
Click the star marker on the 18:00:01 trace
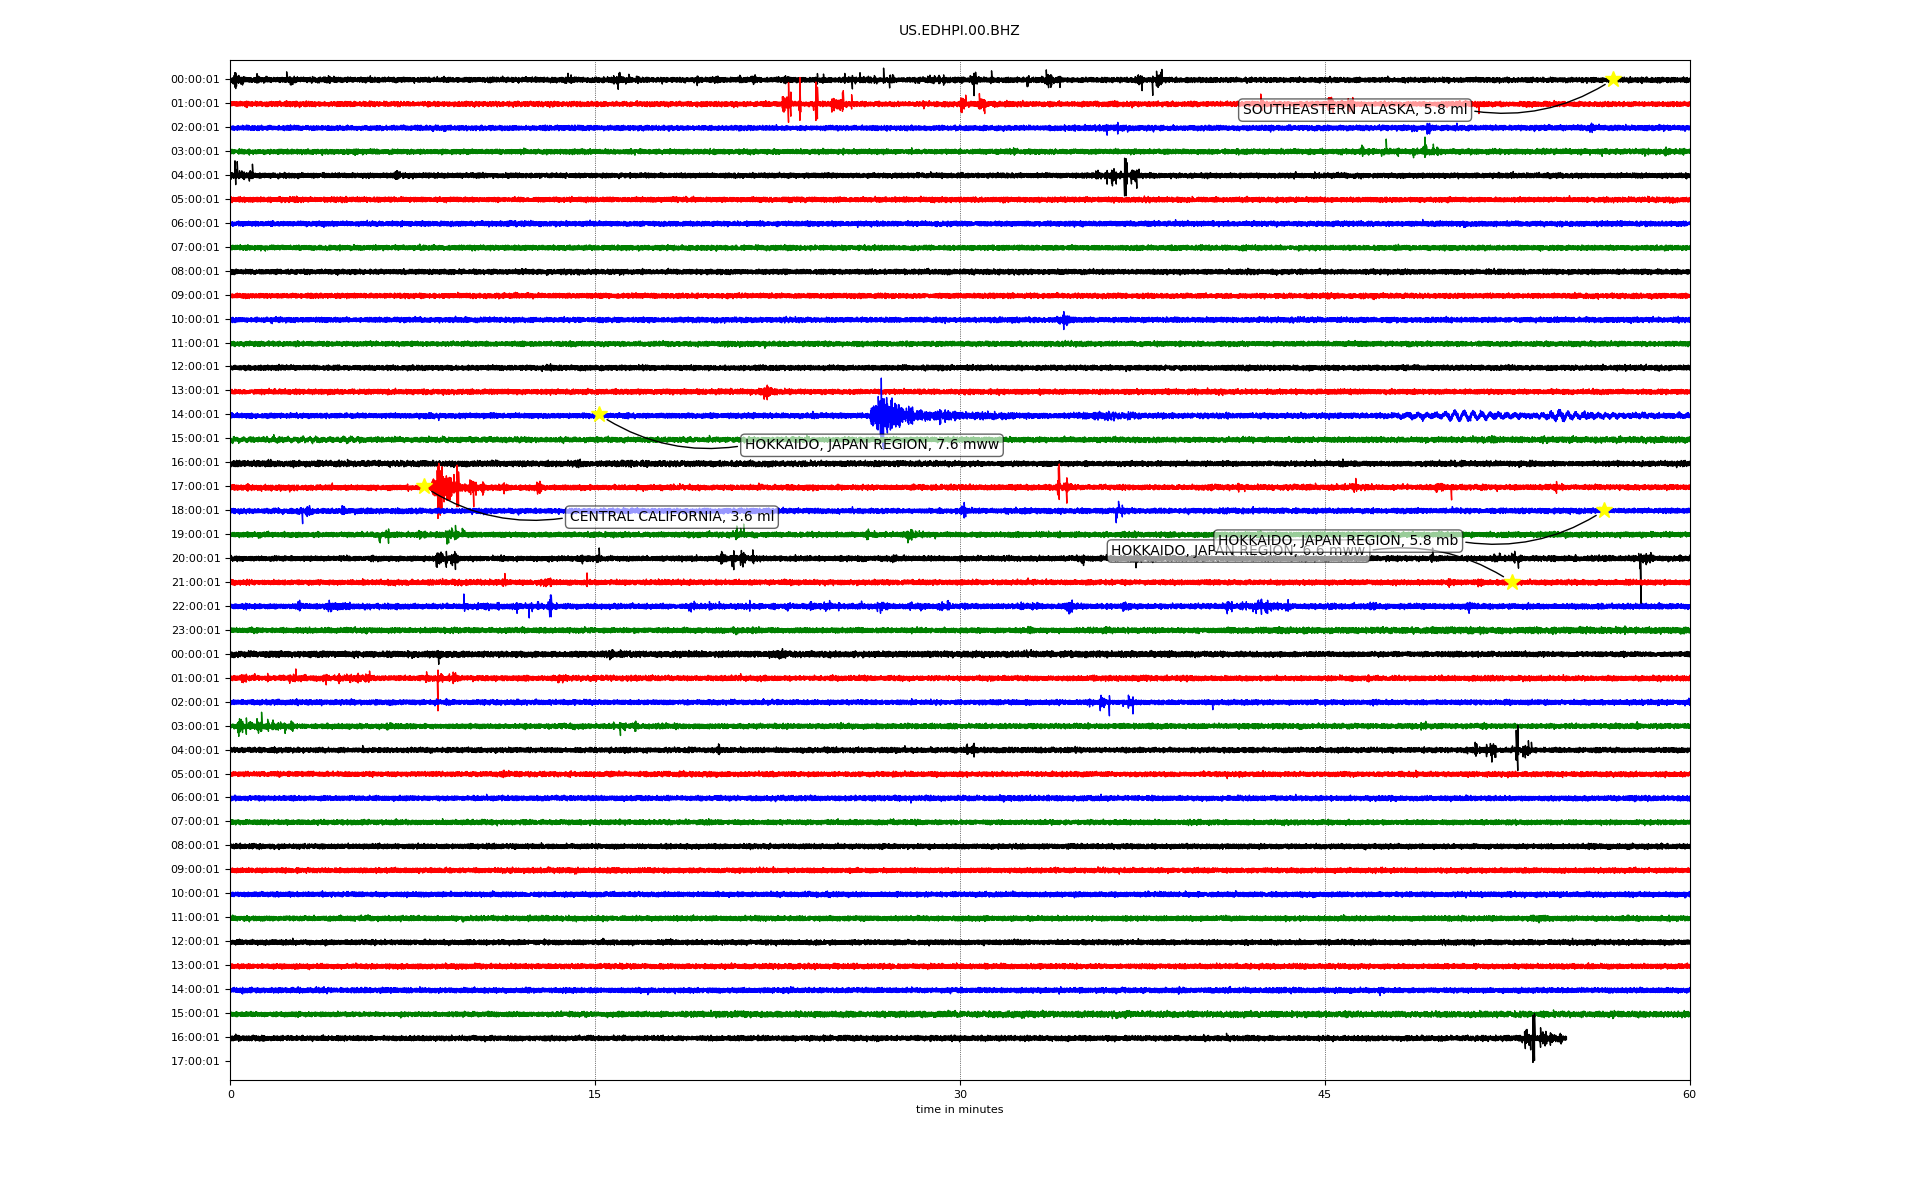(x=1604, y=510)
